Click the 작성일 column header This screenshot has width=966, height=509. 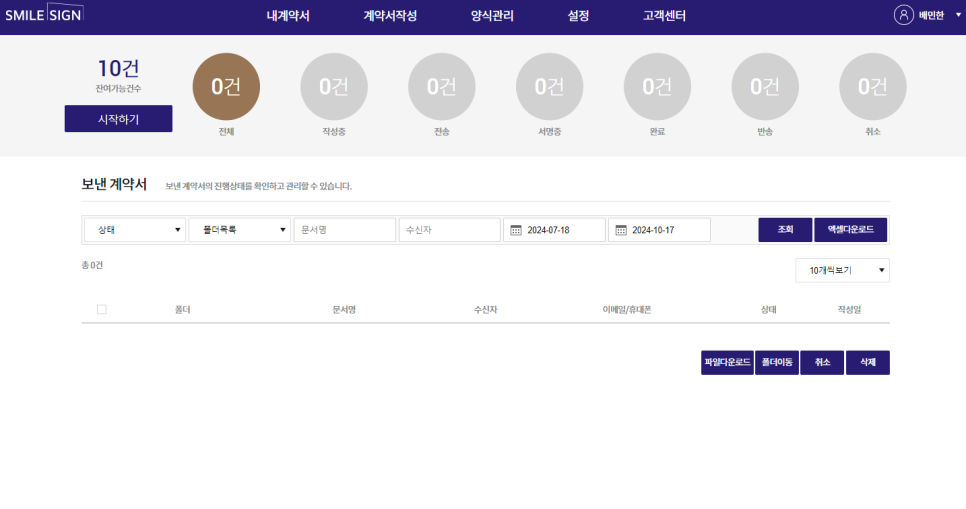pyautogui.click(x=849, y=310)
